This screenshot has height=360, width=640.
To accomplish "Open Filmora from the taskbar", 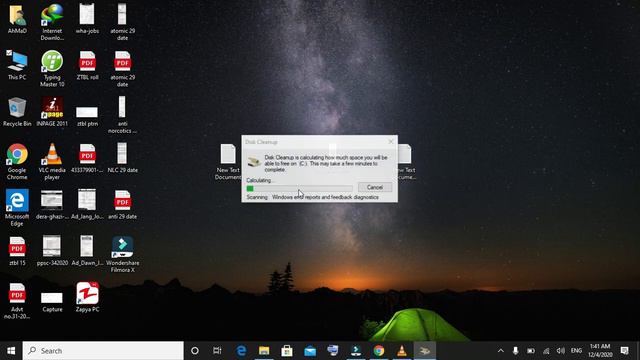I will [x=356, y=351].
